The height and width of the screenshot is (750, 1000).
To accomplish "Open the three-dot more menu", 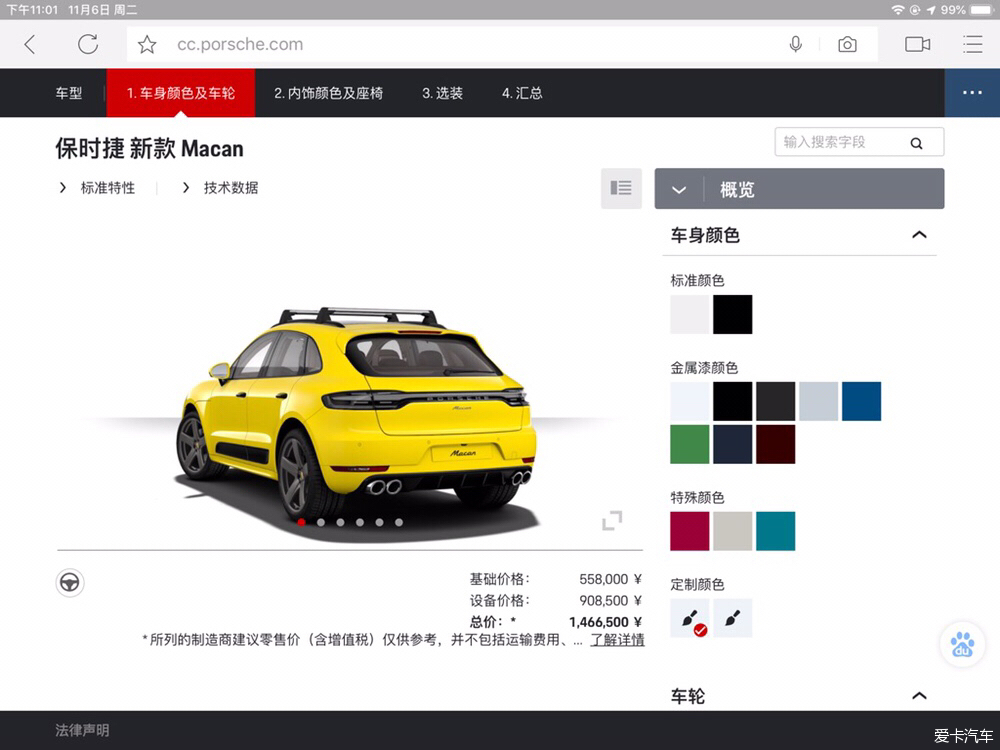I will (x=972, y=92).
